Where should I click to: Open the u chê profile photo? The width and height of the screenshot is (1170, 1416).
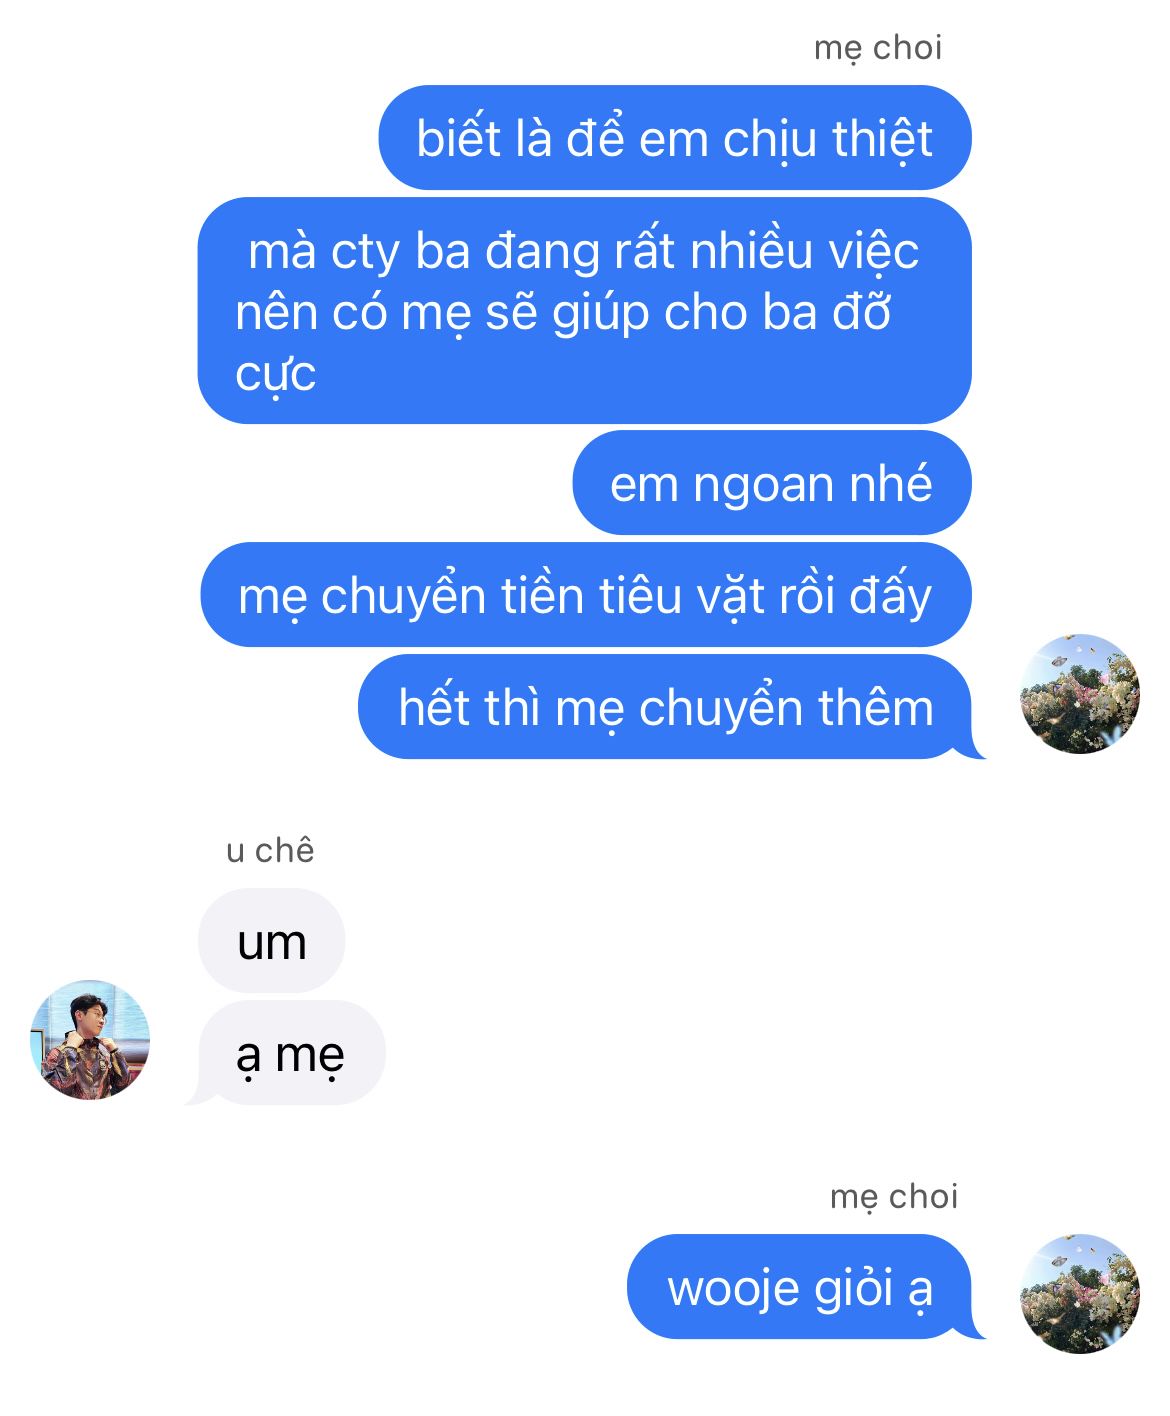90,1039
